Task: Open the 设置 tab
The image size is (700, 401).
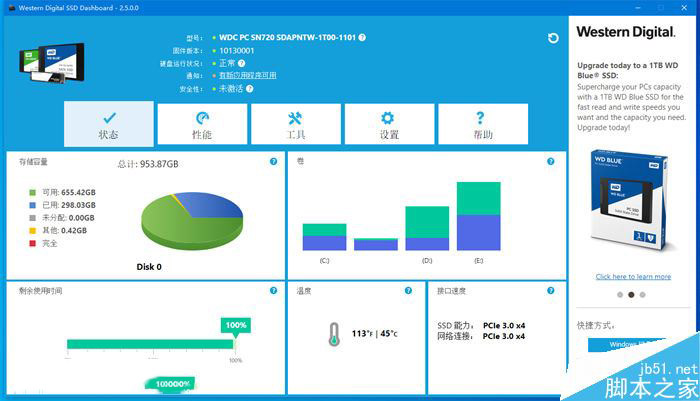Action: coord(389,124)
